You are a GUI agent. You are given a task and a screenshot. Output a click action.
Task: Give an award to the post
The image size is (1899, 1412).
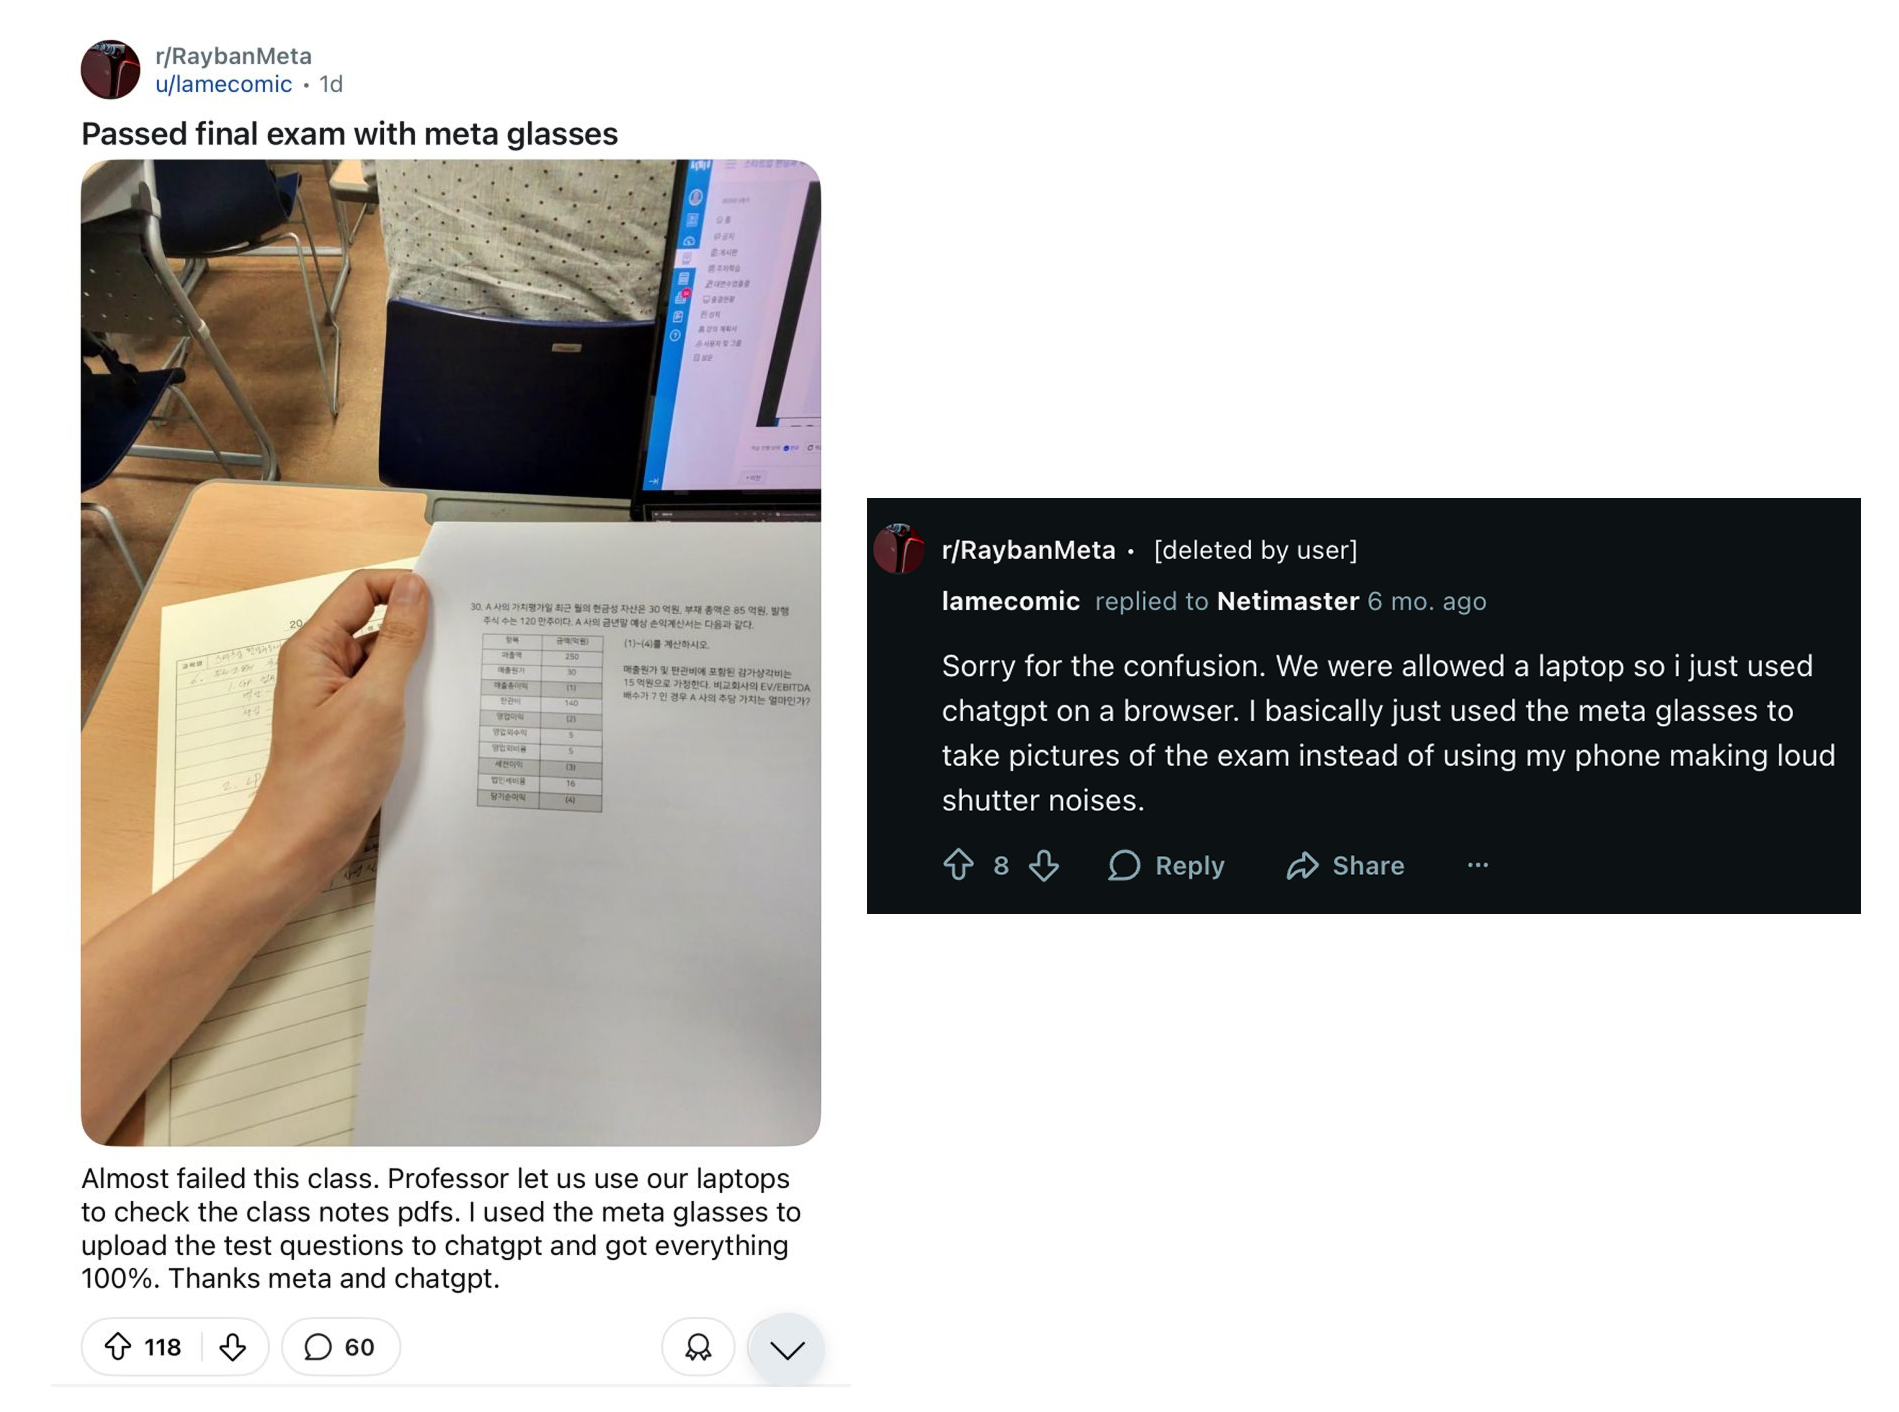click(698, 1347)
